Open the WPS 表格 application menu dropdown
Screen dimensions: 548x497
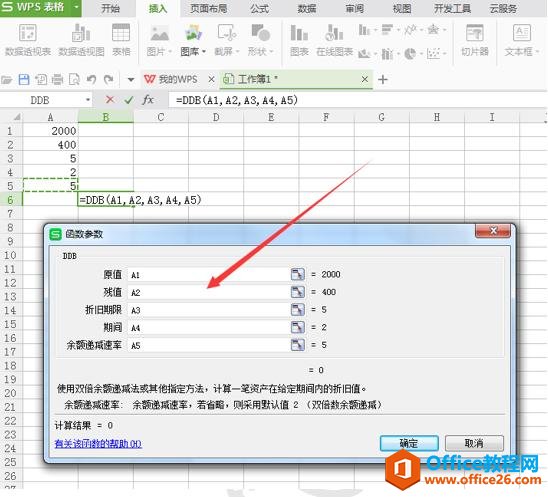(x=76, y=7)
